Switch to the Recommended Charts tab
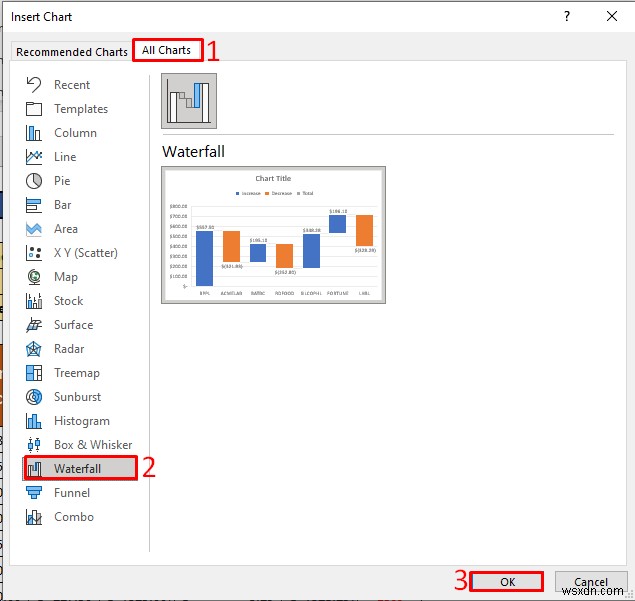635x601 pixels. coord(72,52)
